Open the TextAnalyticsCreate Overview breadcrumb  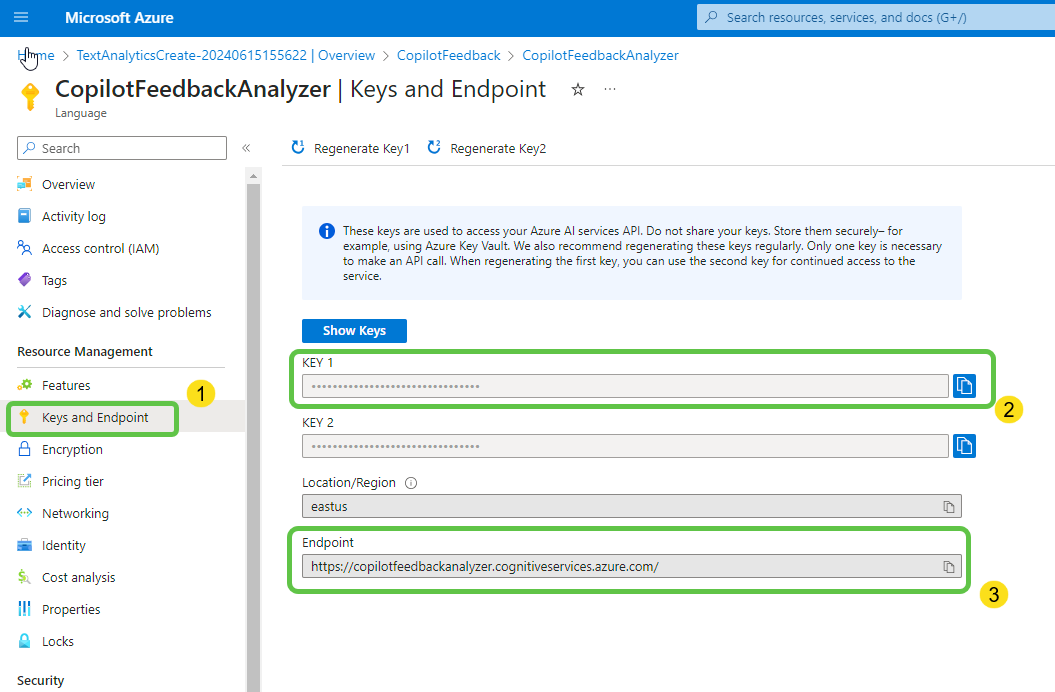tap(225, 56)
